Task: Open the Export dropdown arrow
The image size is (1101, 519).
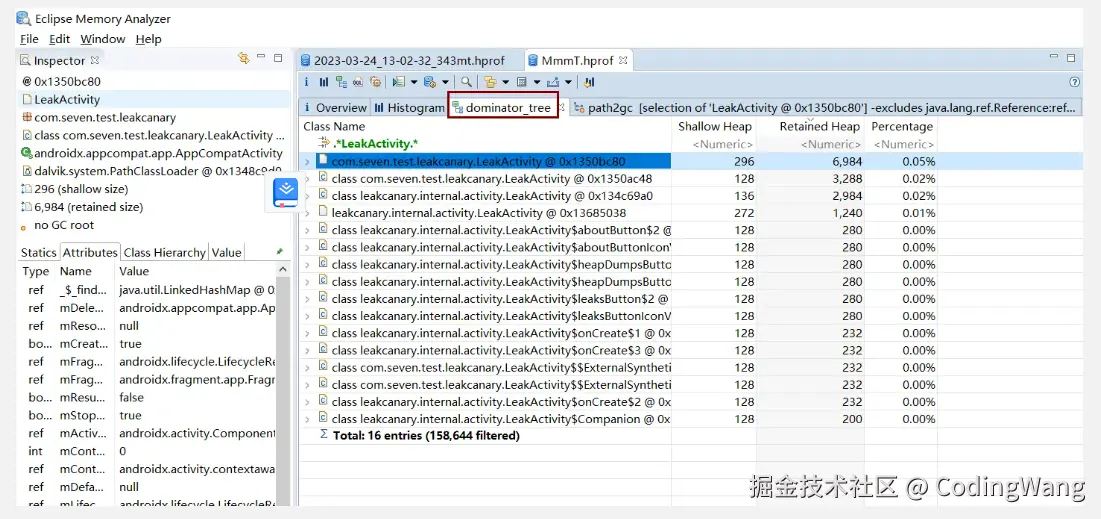Action: click(568, 83)
